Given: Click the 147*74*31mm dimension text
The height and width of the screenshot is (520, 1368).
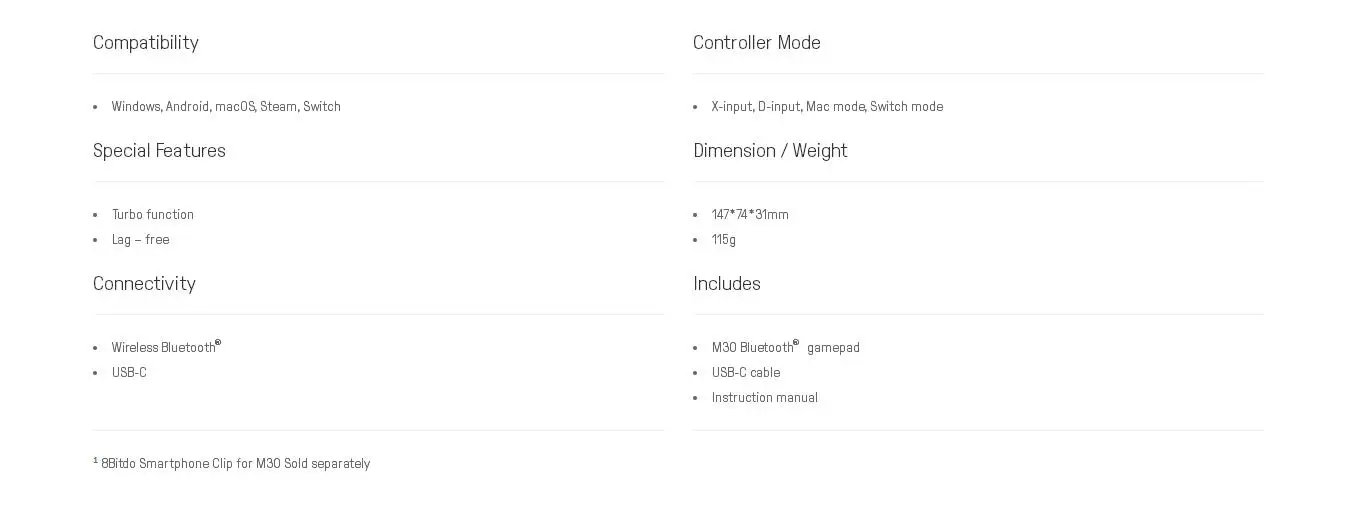Looking at the screenshot, I should point(750,214).
